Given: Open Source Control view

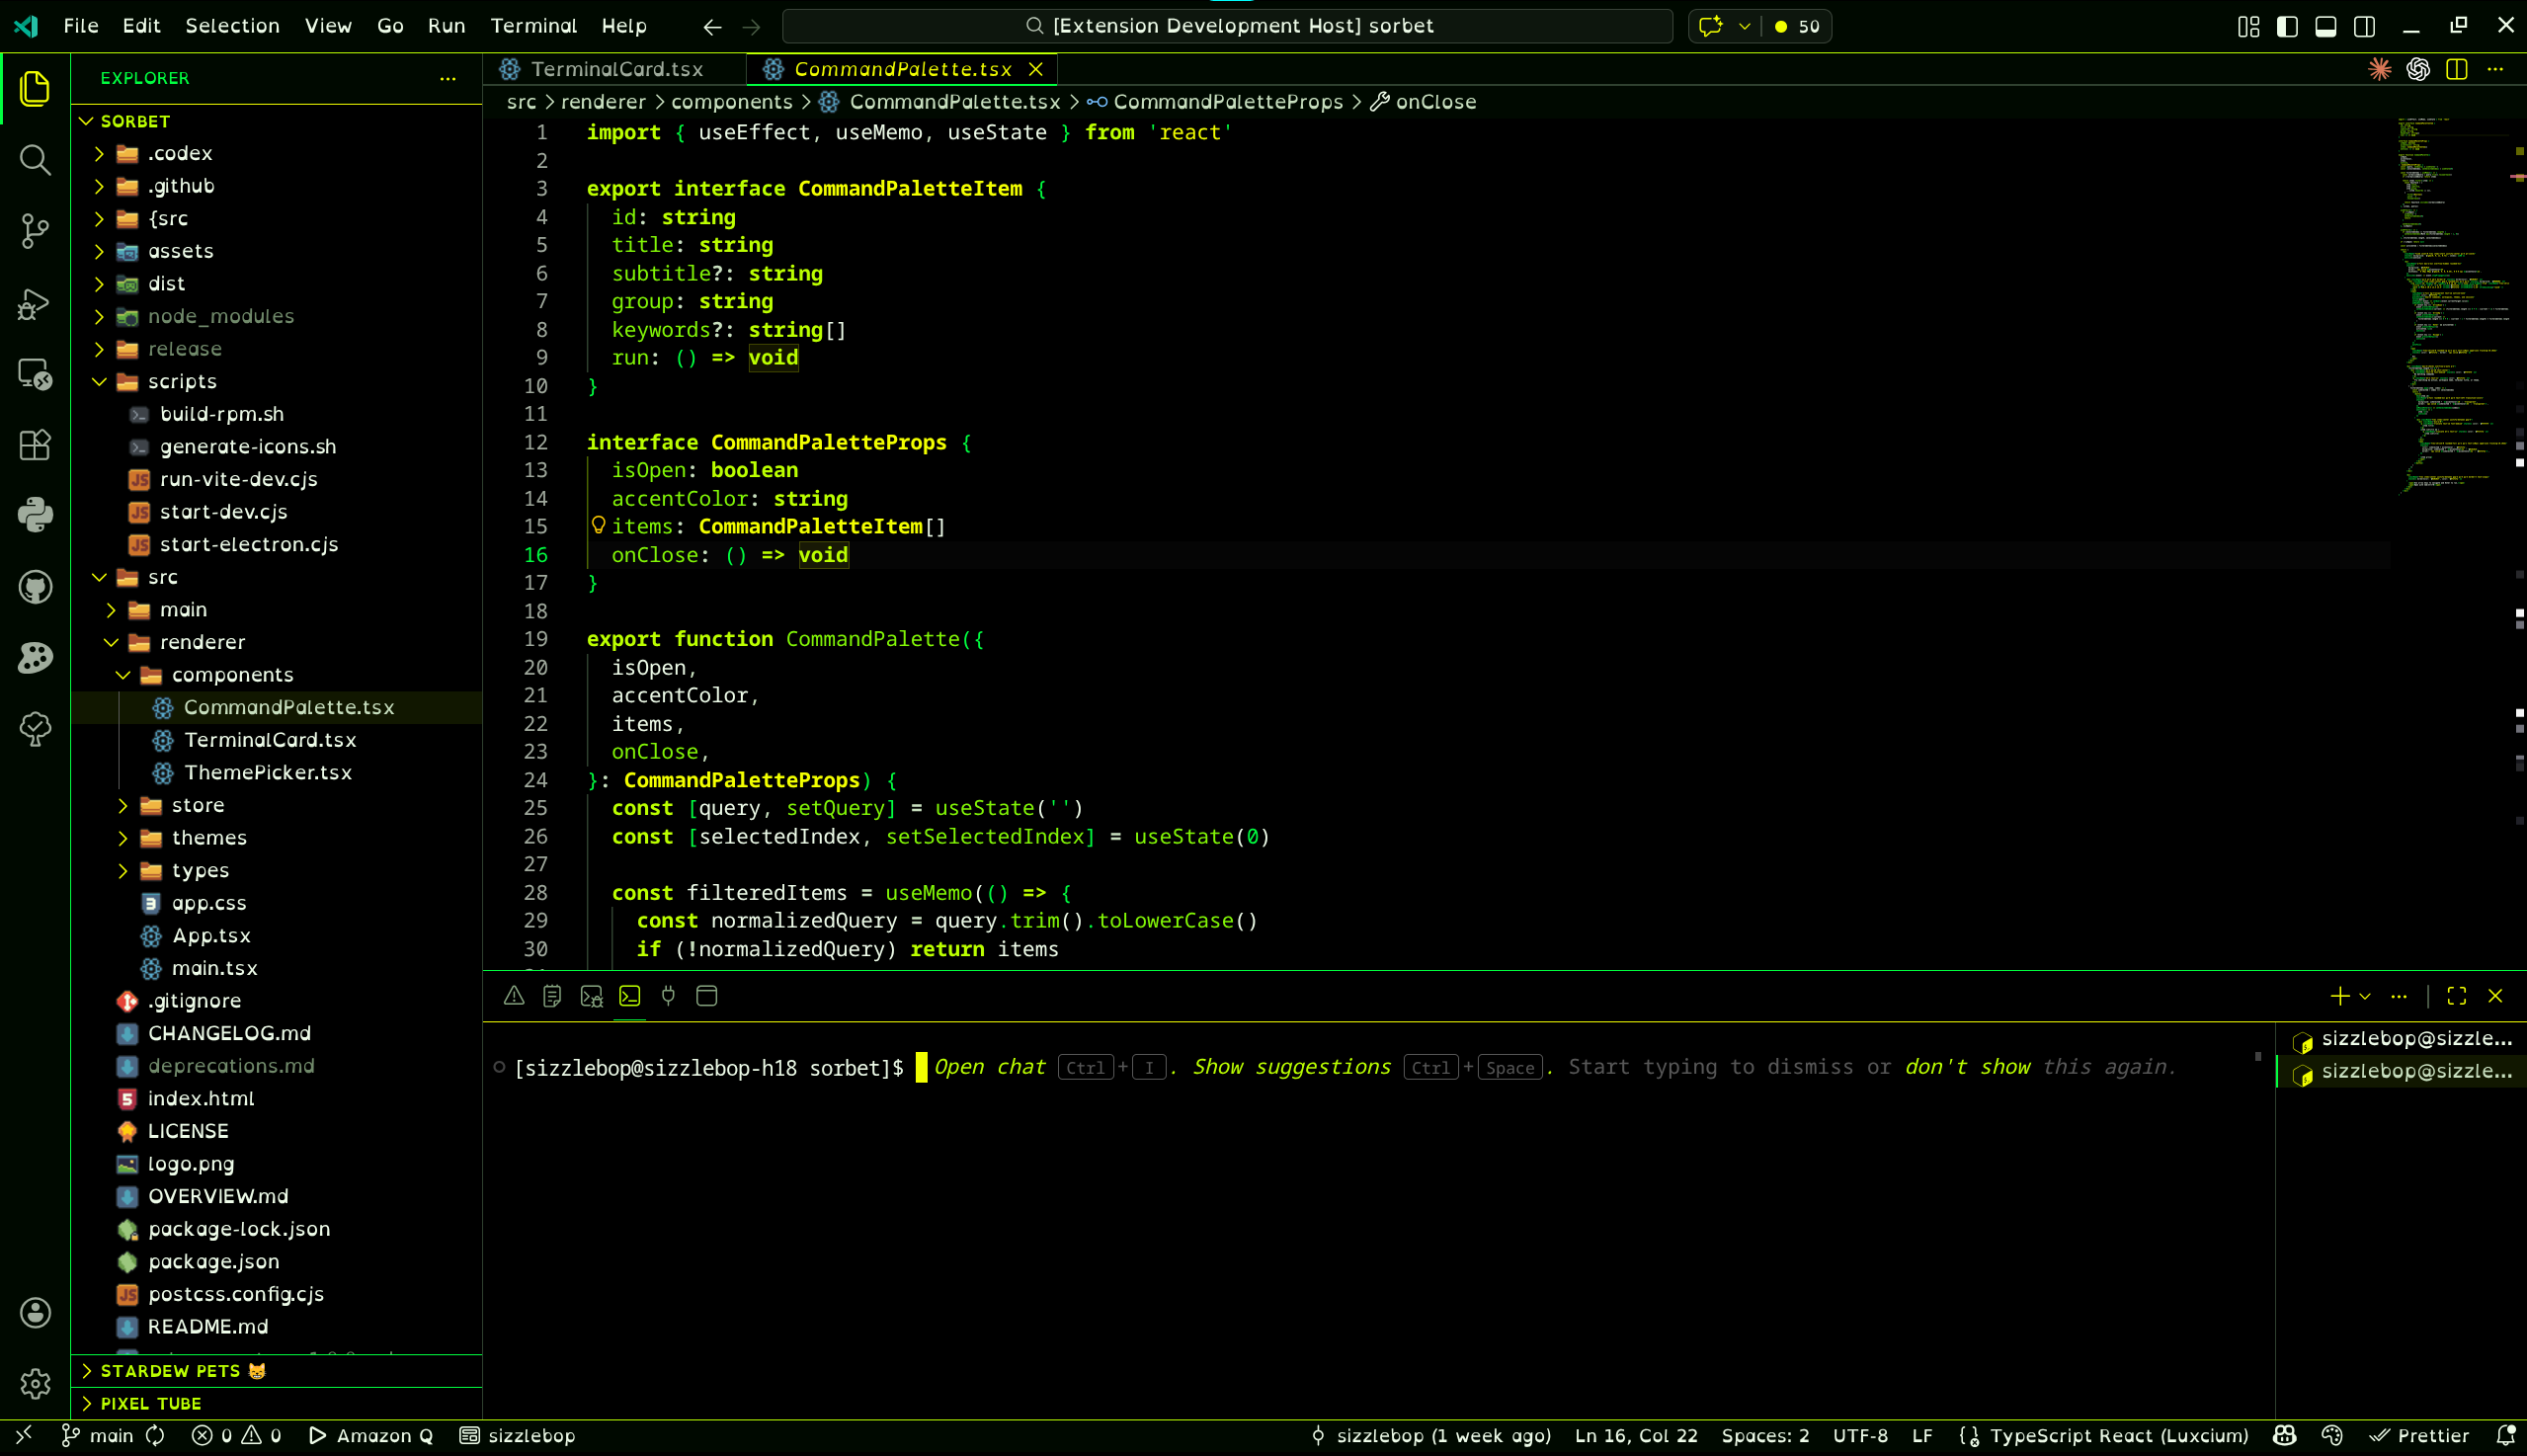Looking at the screenshot, I should pyautogui.click(x=35, y=231).
